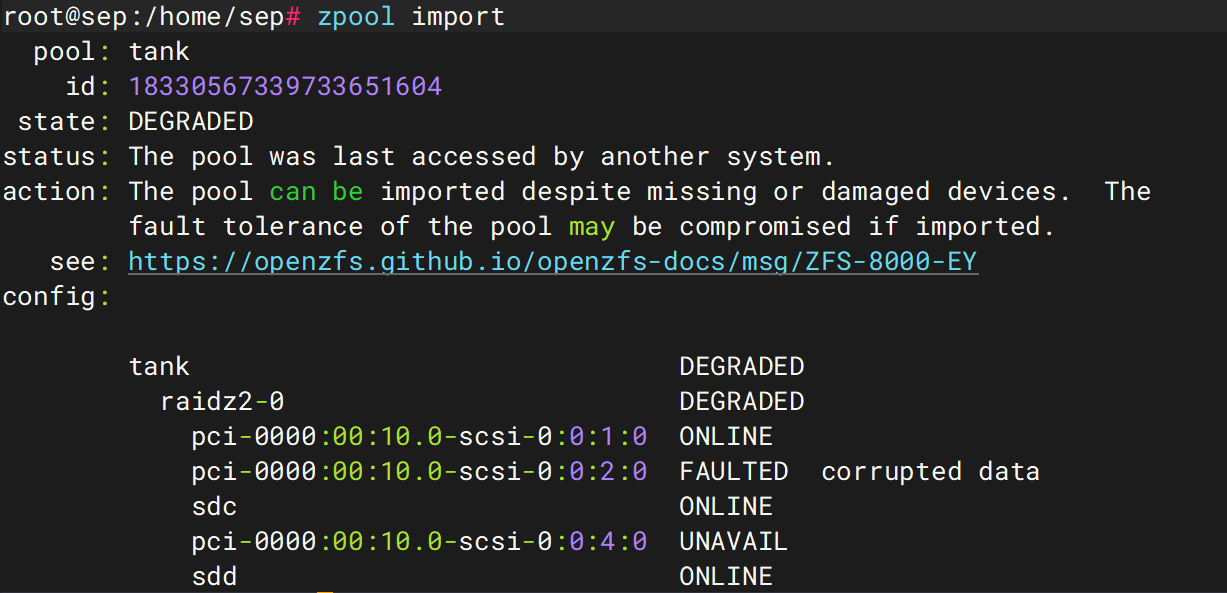
Task: Select the sdd device row
Action: [215, 577]
